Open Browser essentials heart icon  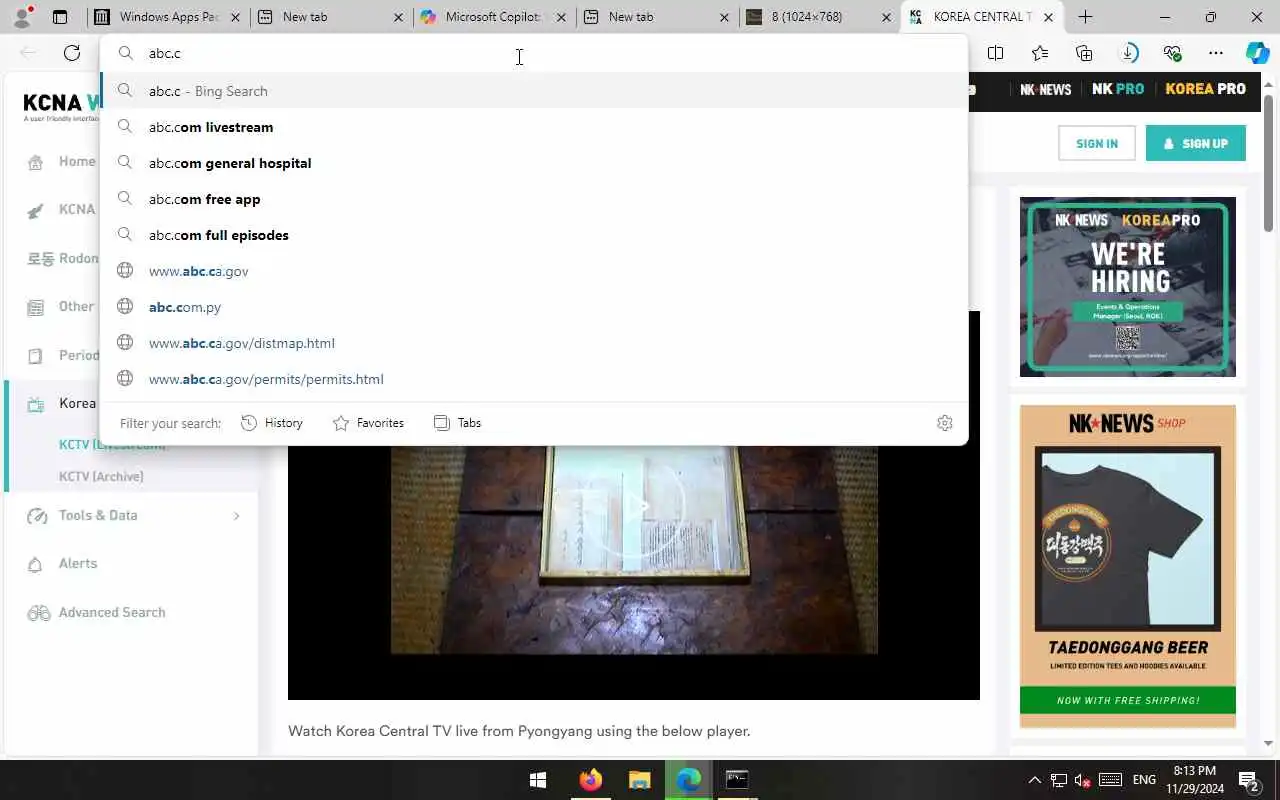coord(1172,53)
